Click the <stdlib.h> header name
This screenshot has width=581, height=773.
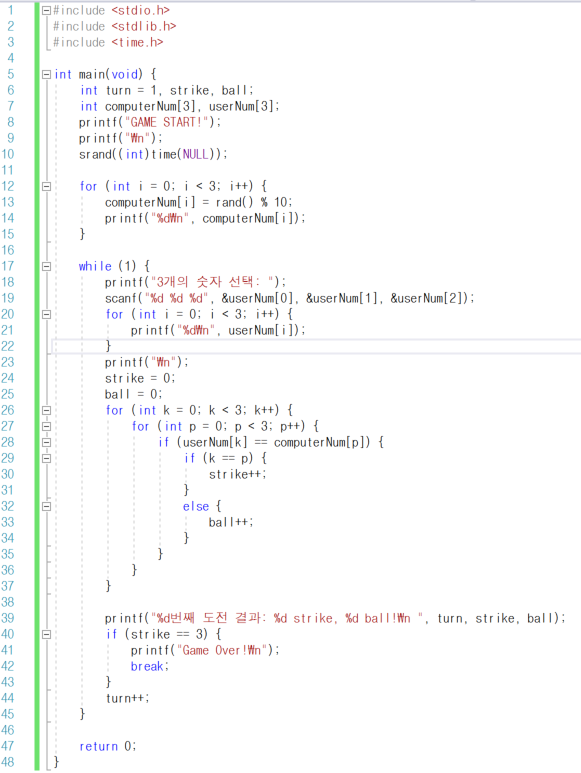click(143, 26)
